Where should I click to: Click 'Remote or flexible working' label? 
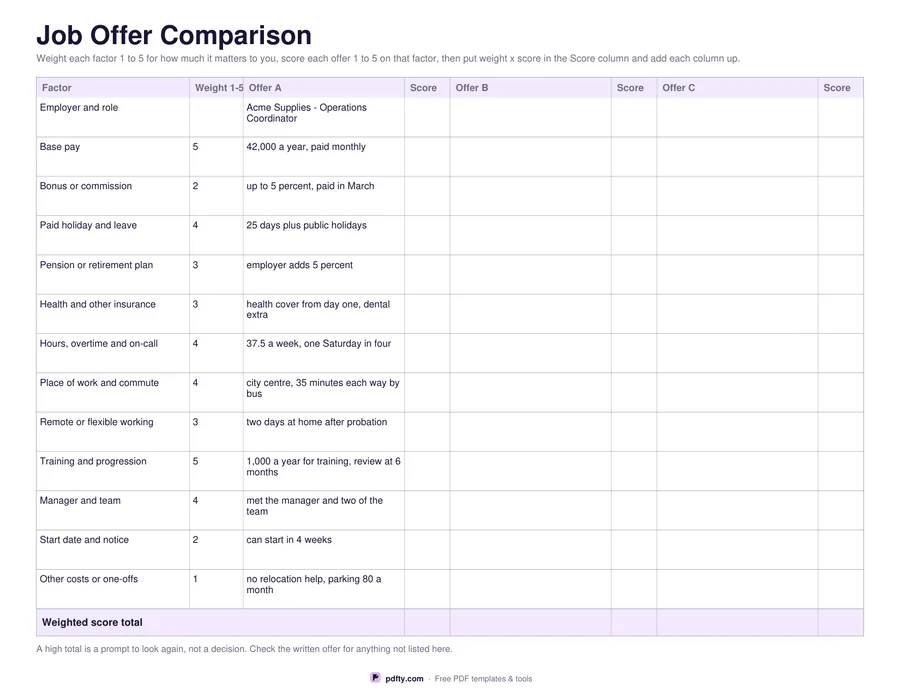point(96,422)
